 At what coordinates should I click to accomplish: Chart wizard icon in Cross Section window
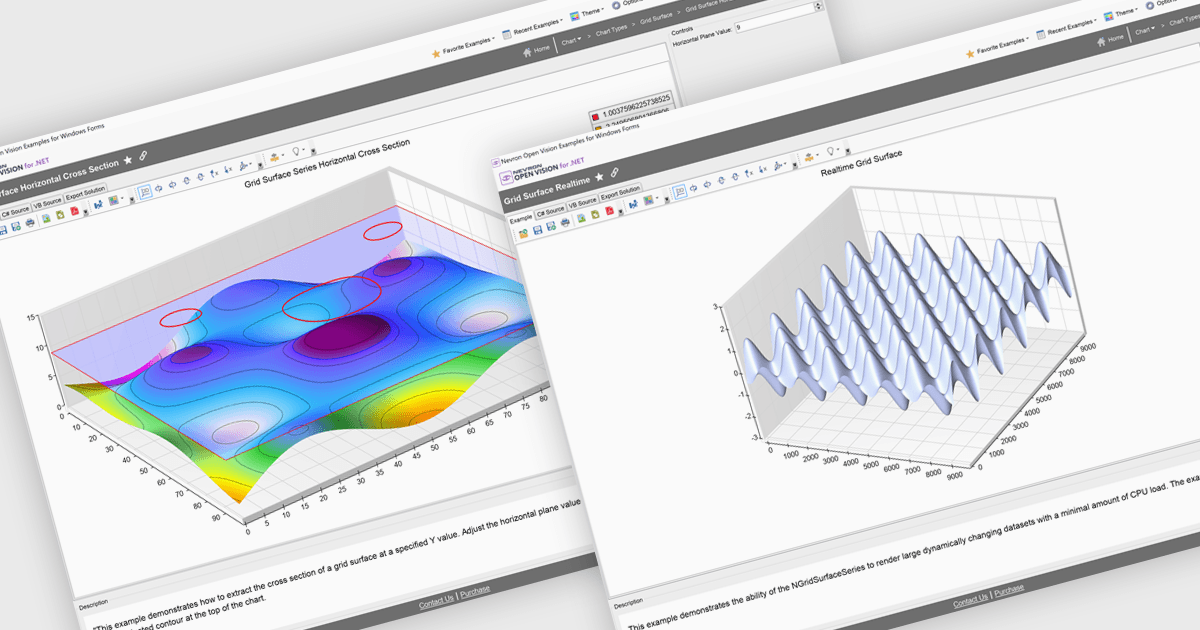(x=98, y=205)
